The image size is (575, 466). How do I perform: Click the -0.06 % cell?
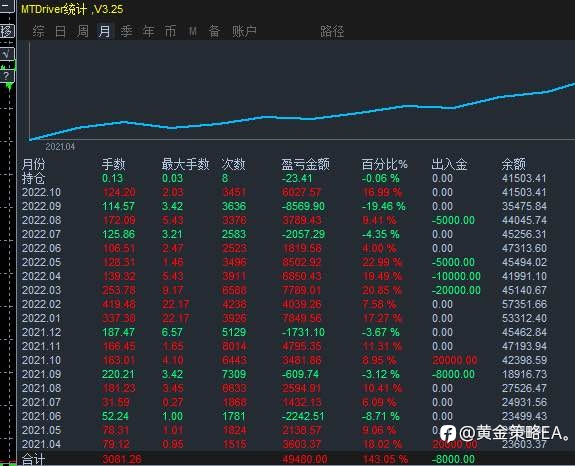pyautogui.click(x=381, y=179)
